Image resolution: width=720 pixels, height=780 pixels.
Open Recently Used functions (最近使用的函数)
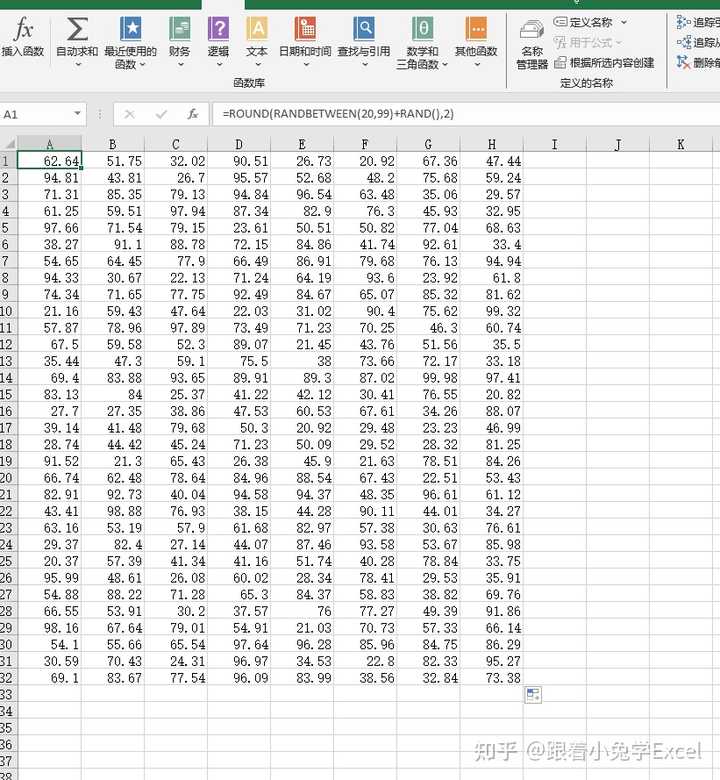click(x=130, y=29)
